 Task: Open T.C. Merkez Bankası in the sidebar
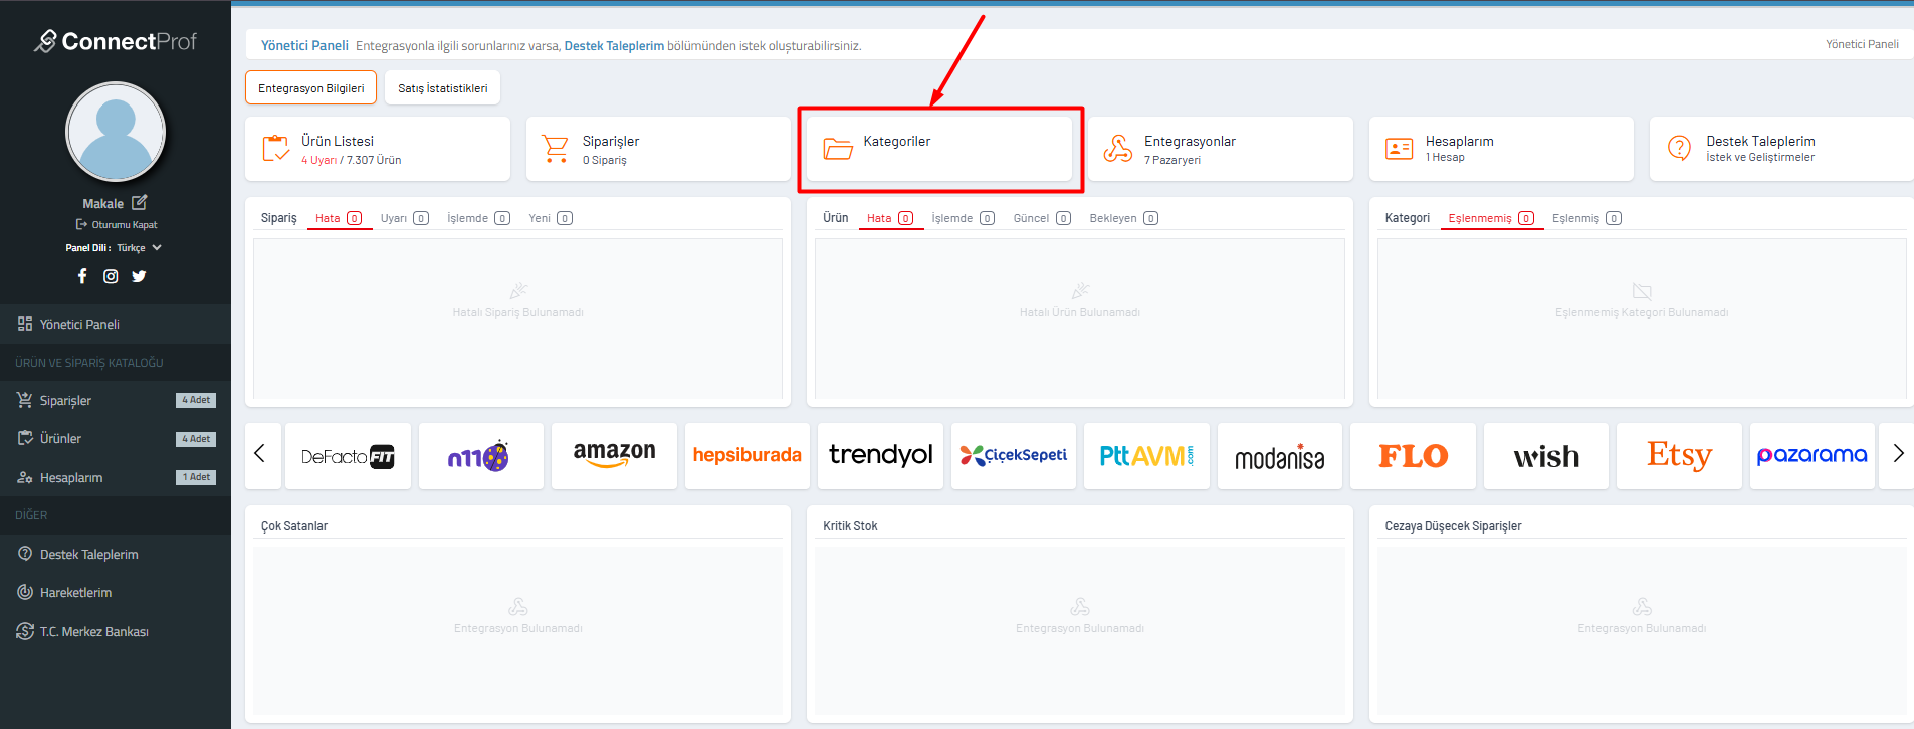pos(115,631)
